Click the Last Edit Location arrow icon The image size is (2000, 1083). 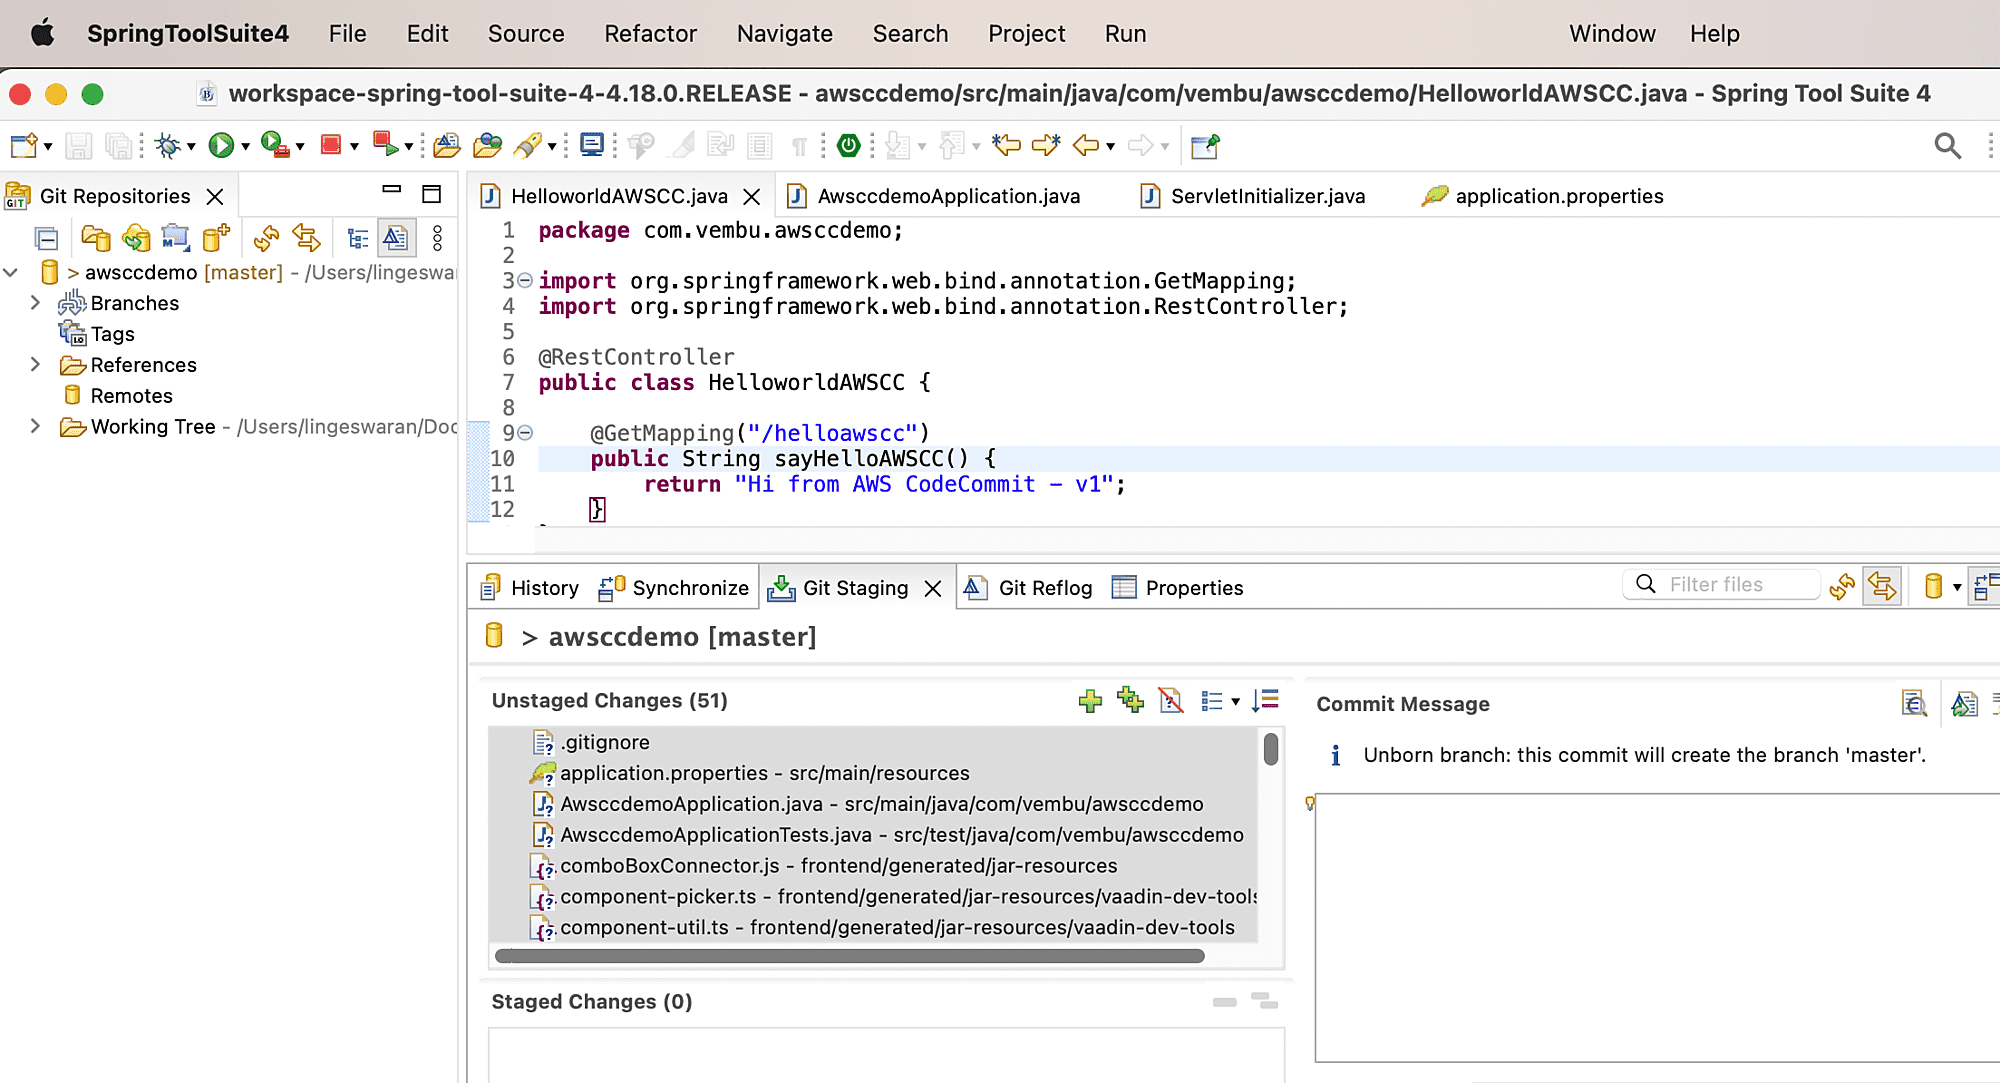point(1006,146)
